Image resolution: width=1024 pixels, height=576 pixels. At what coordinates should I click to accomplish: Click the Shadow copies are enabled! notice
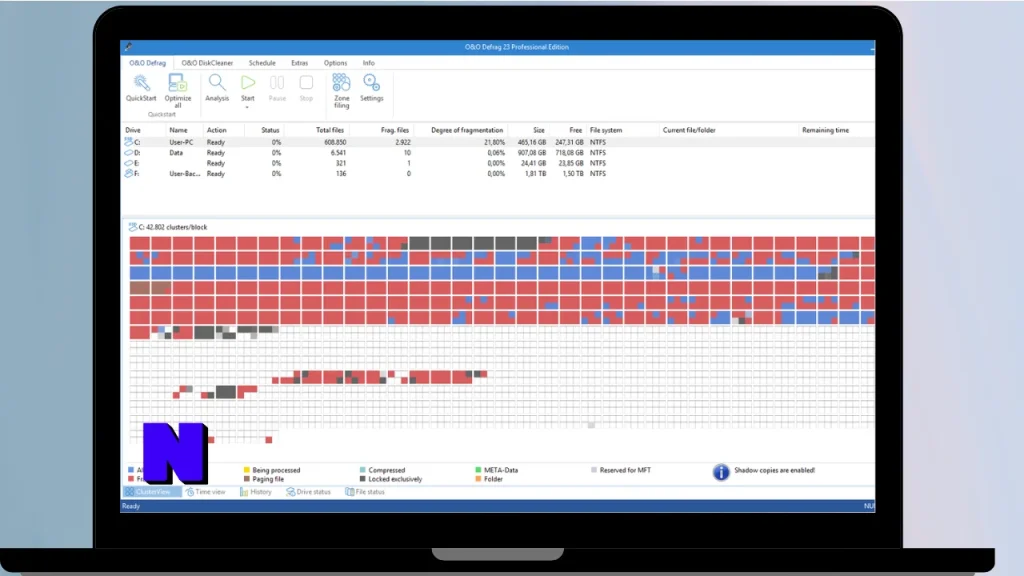click(774, 470)
